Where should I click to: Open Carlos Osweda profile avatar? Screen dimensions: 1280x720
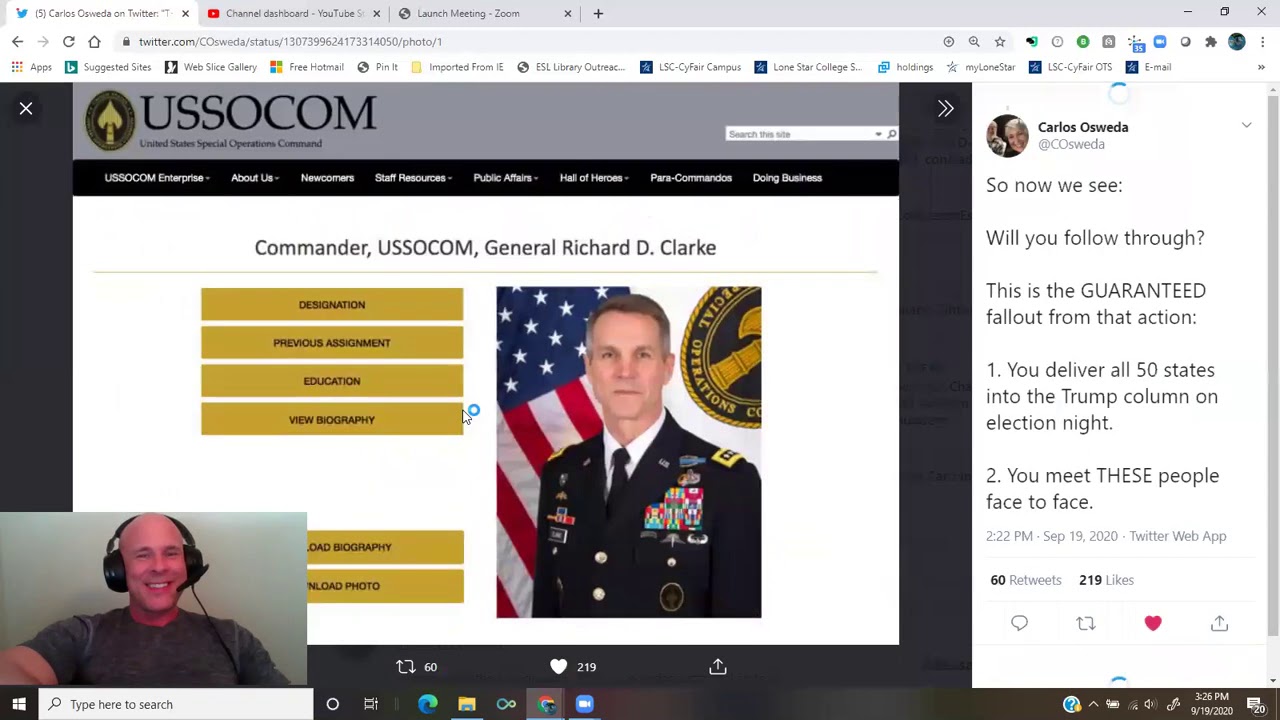1007,136
